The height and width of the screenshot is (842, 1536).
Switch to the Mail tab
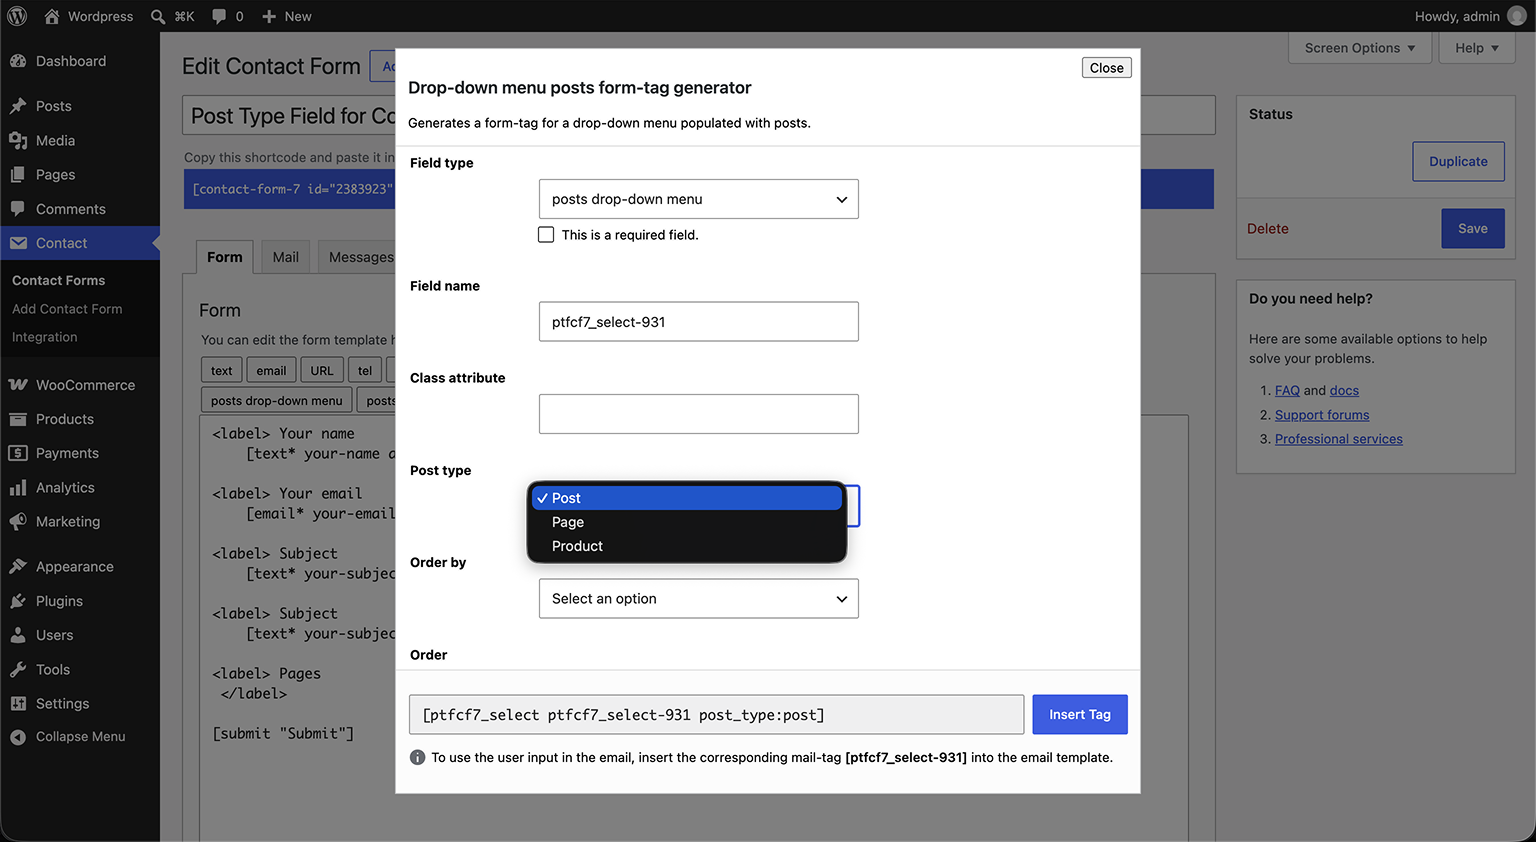click(286, 257)
